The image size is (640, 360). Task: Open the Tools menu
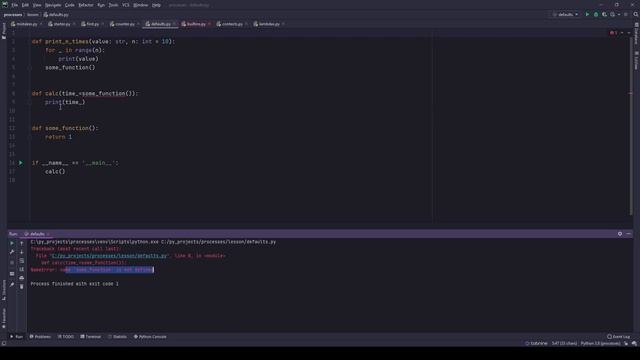coord(113,5)
